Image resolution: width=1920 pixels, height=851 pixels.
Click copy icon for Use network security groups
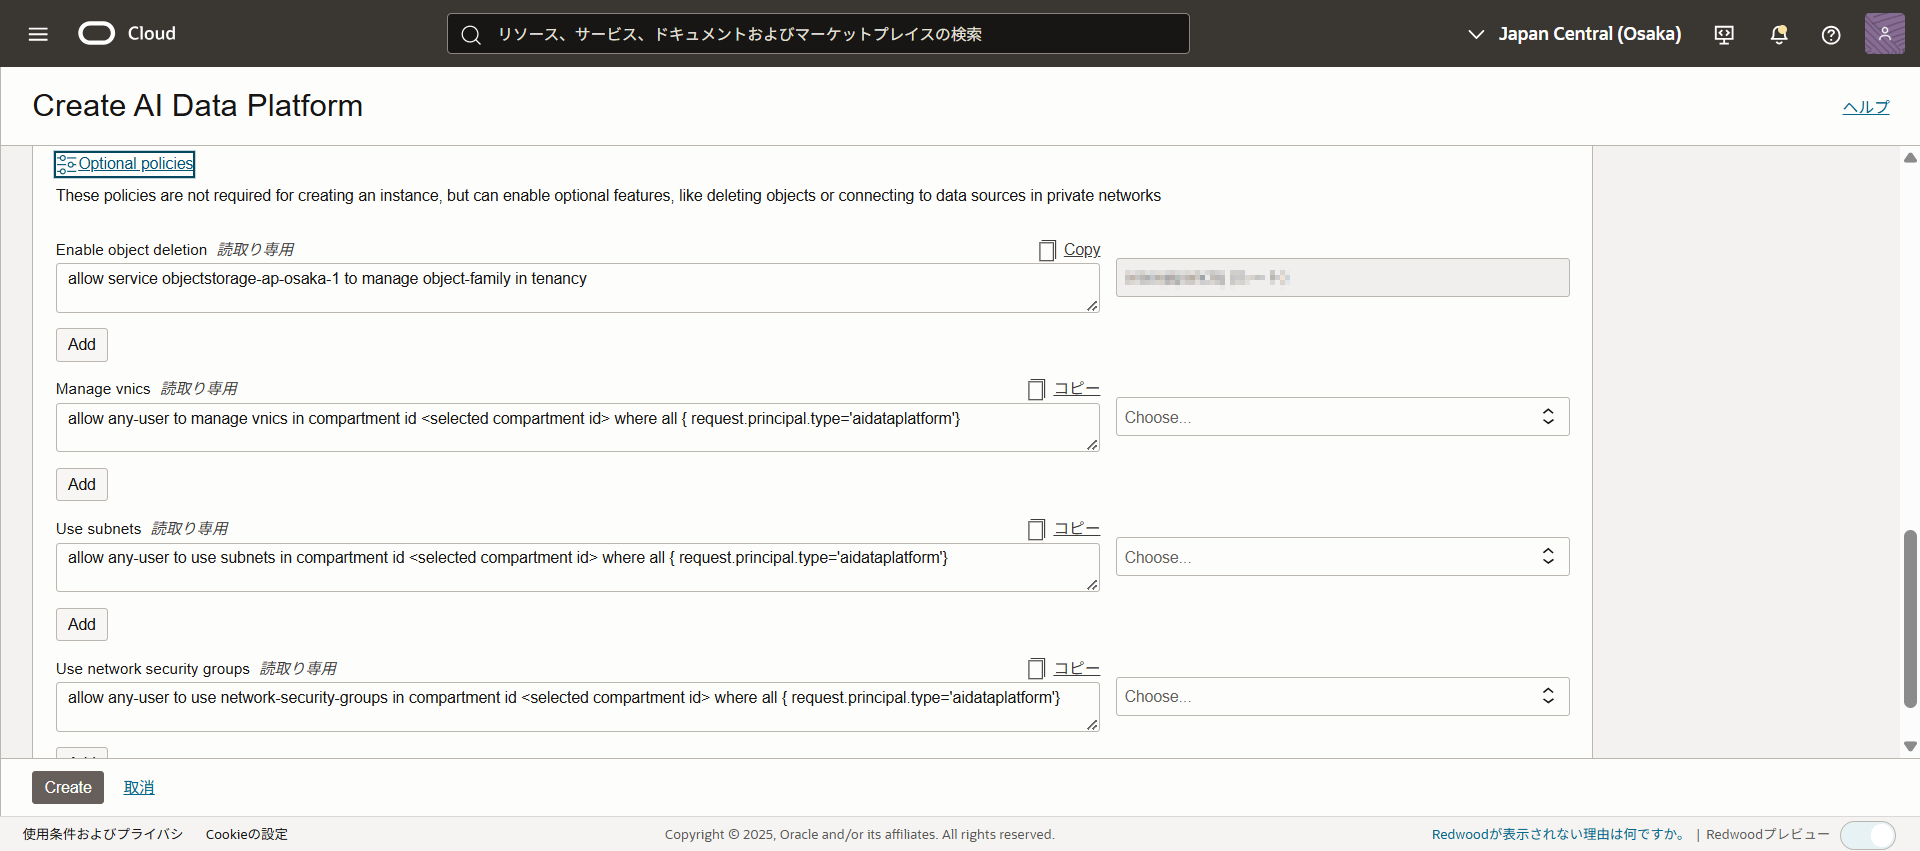point(1037,669)
